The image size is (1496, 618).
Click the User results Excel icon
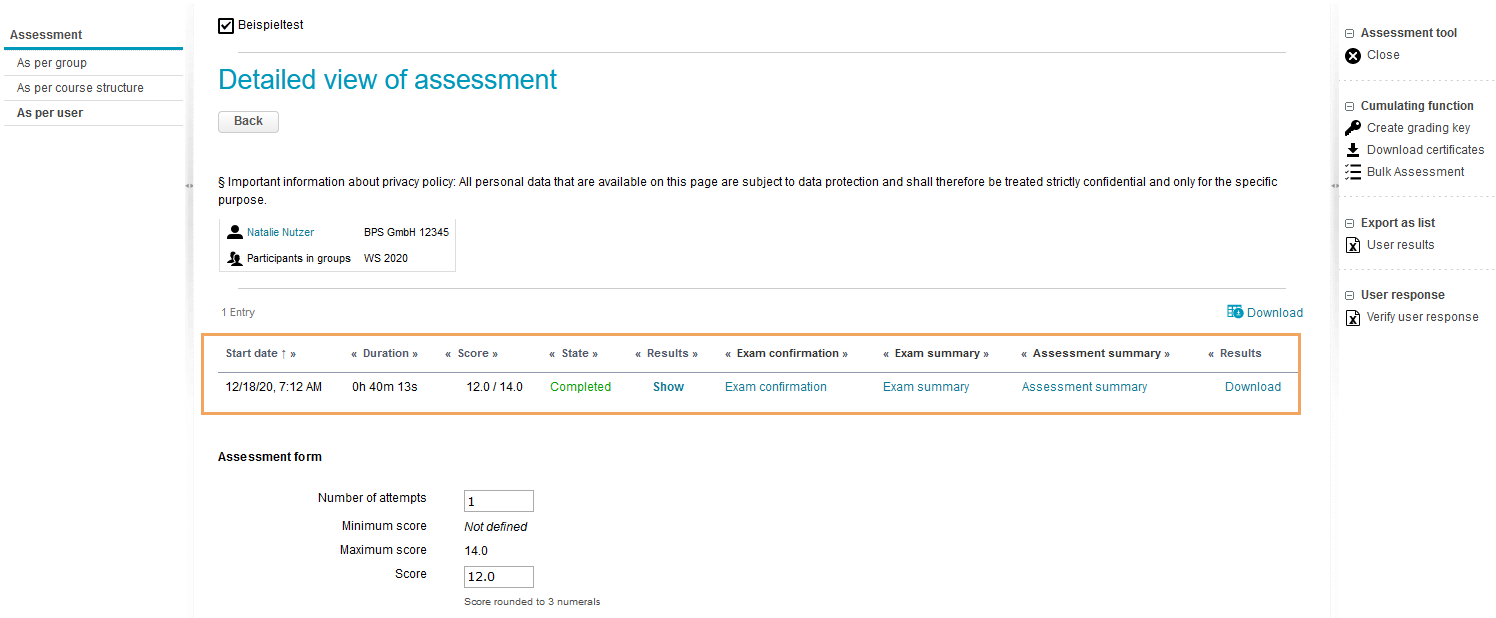1353,245
